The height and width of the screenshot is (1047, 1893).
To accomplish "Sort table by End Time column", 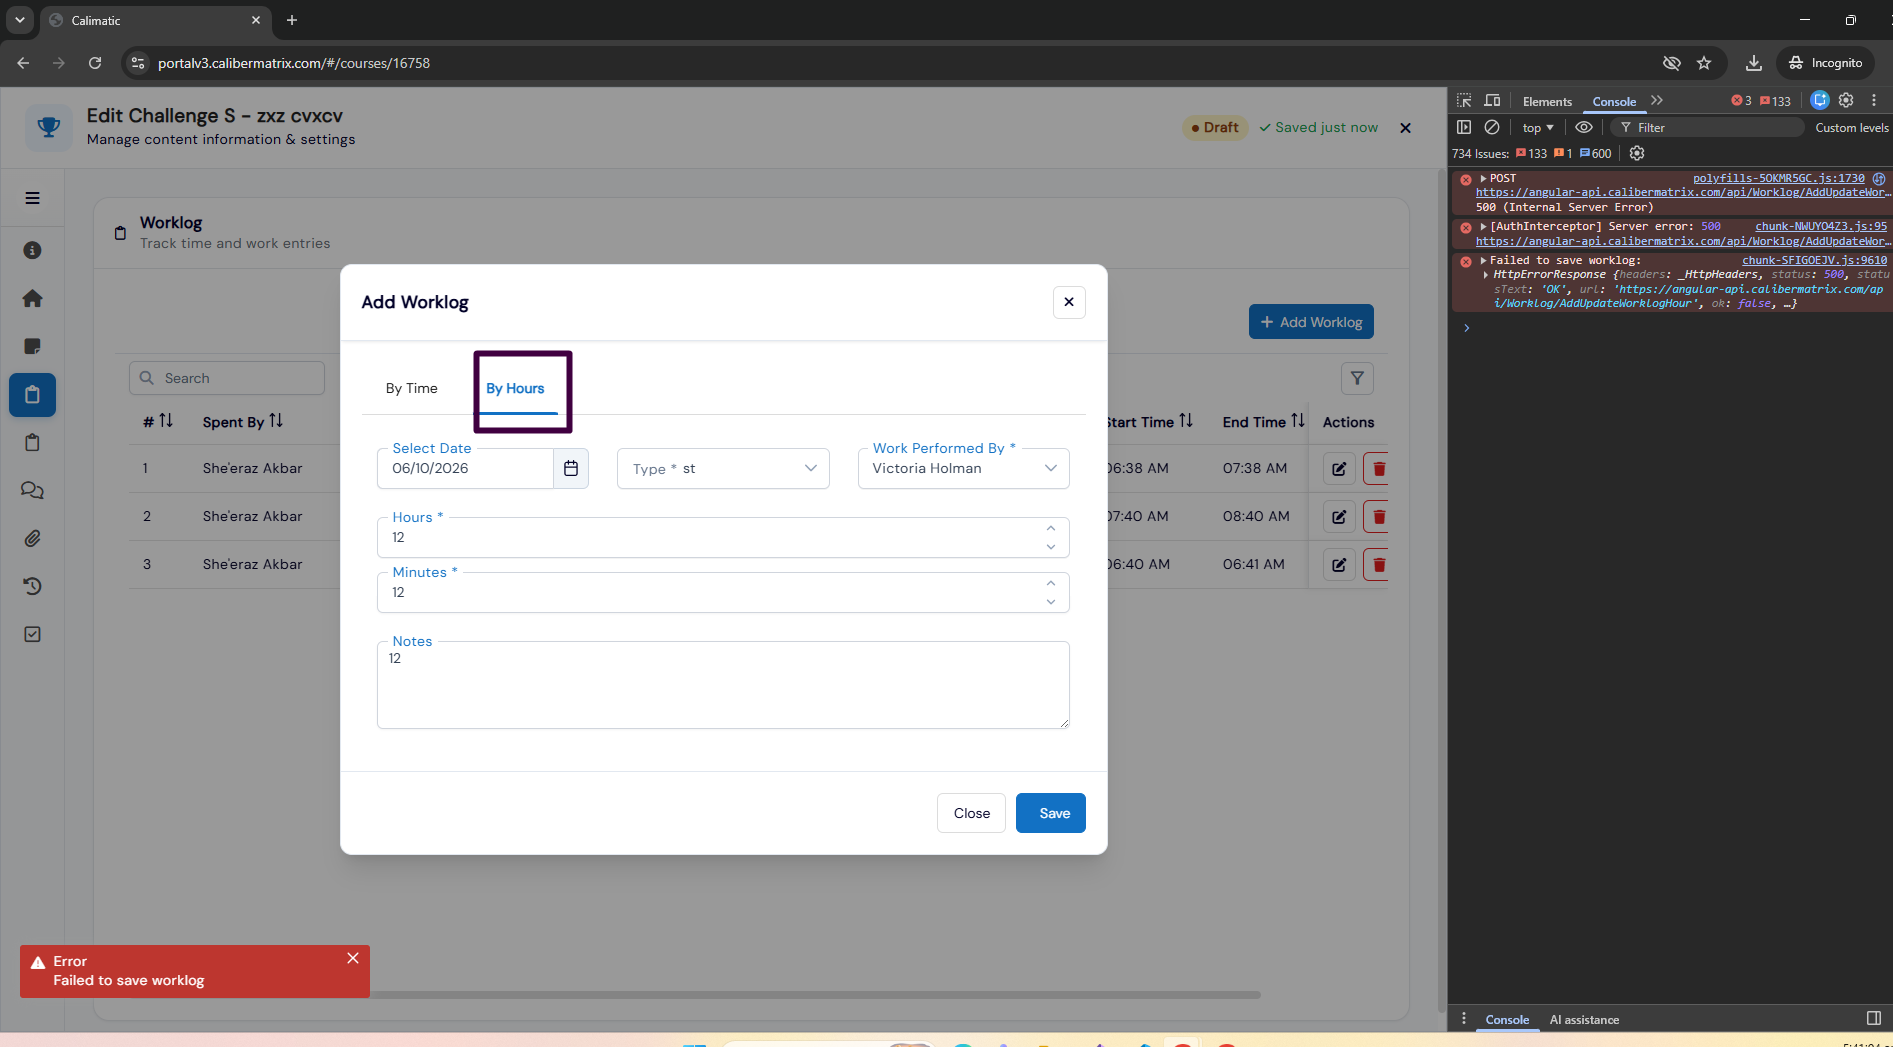I will 1263,422.
